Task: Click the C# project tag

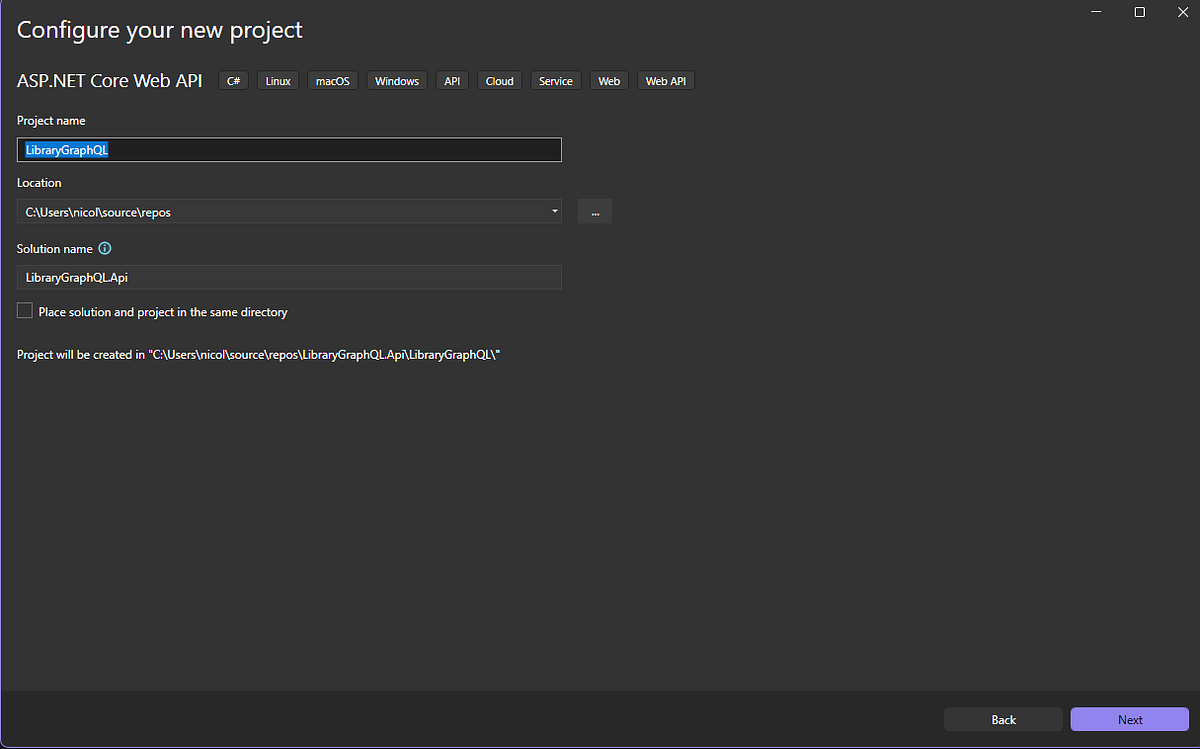Action: 233,80
